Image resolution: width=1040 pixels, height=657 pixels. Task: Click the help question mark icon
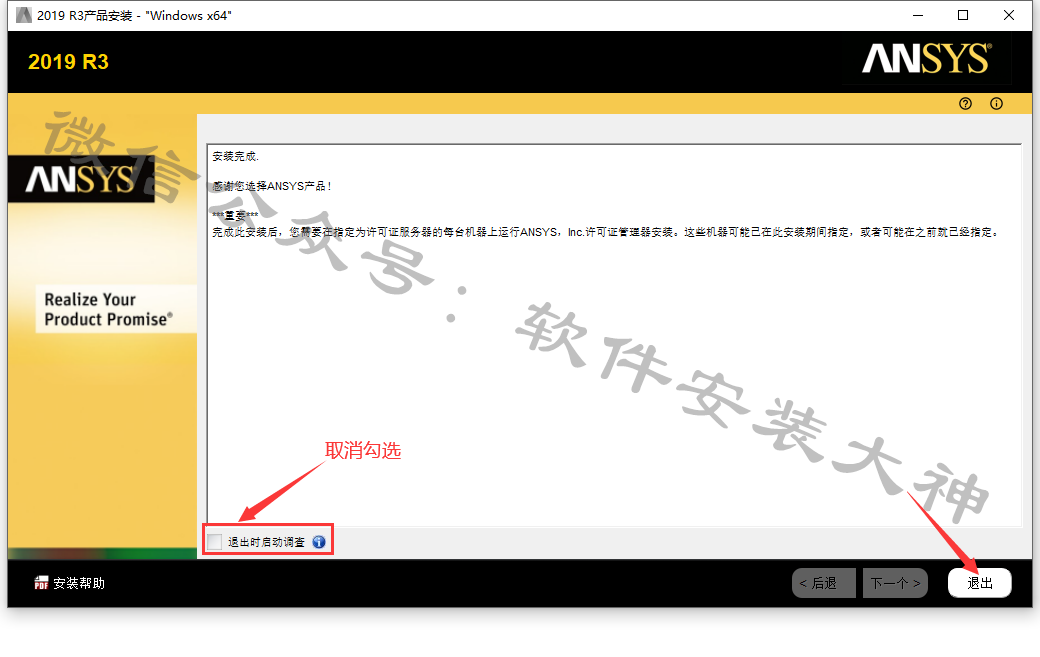[965, 103]
